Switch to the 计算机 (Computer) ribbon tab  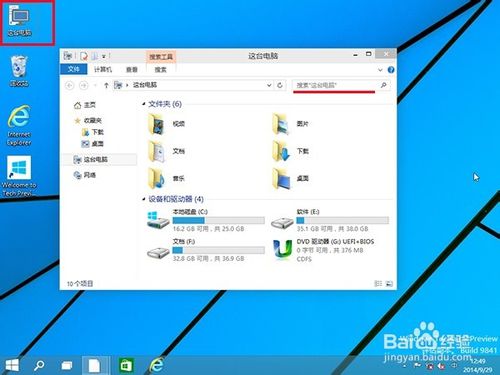(x=103, y=69)
